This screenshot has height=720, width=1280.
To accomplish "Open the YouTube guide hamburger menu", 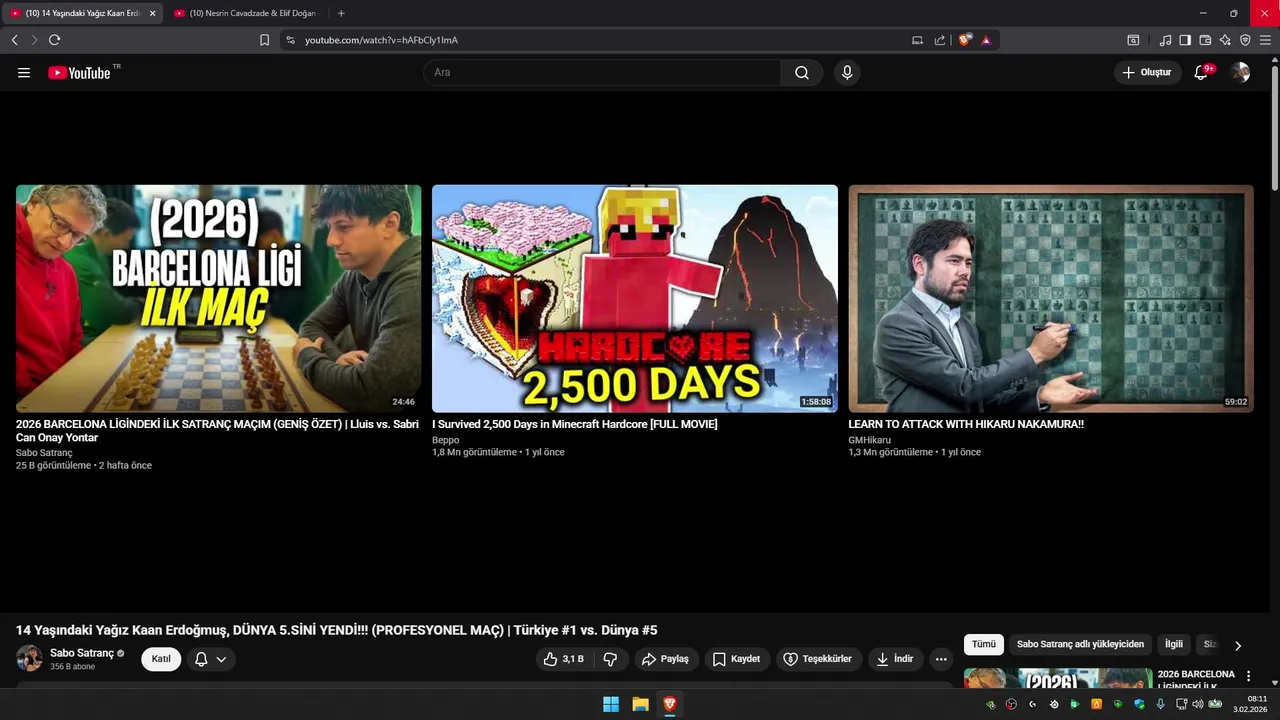I will coord(24,73).
